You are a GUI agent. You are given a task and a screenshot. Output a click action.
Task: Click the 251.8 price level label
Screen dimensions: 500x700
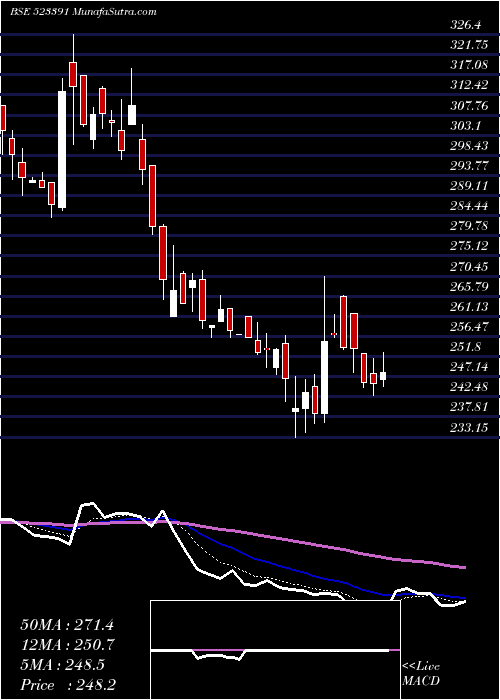(466, 346)
